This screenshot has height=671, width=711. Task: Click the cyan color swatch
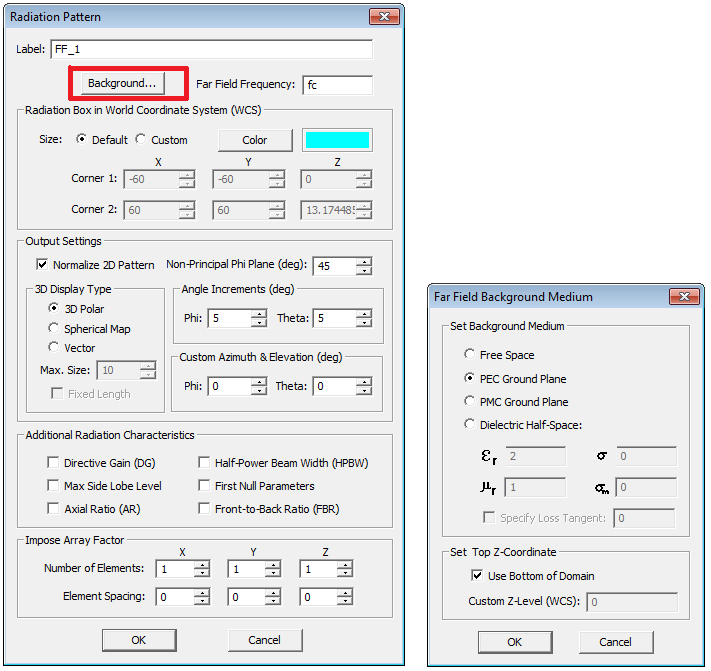[x=337, y=140]
